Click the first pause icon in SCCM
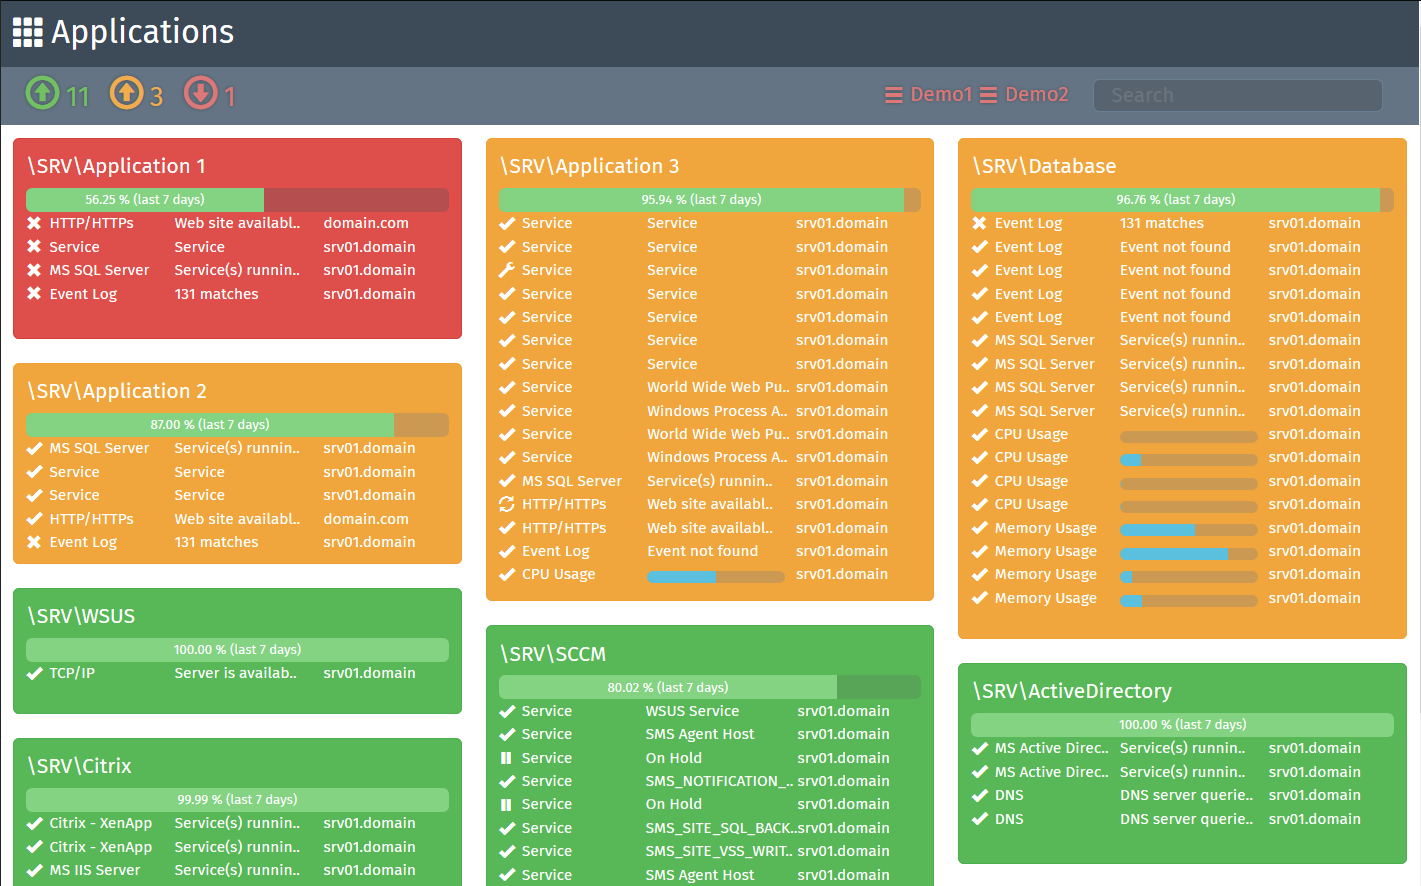The width and height of the screenshot is (1421, 886). point(506,758)
